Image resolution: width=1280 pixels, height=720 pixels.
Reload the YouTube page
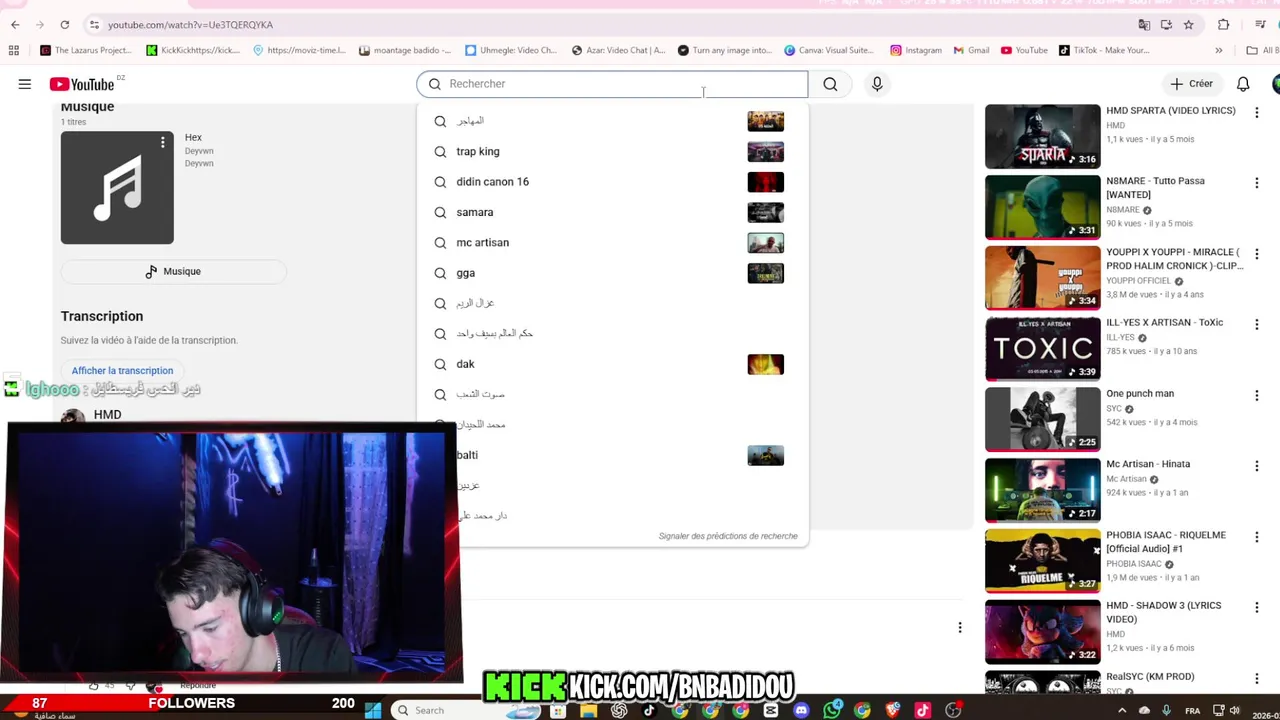(65, 25)
